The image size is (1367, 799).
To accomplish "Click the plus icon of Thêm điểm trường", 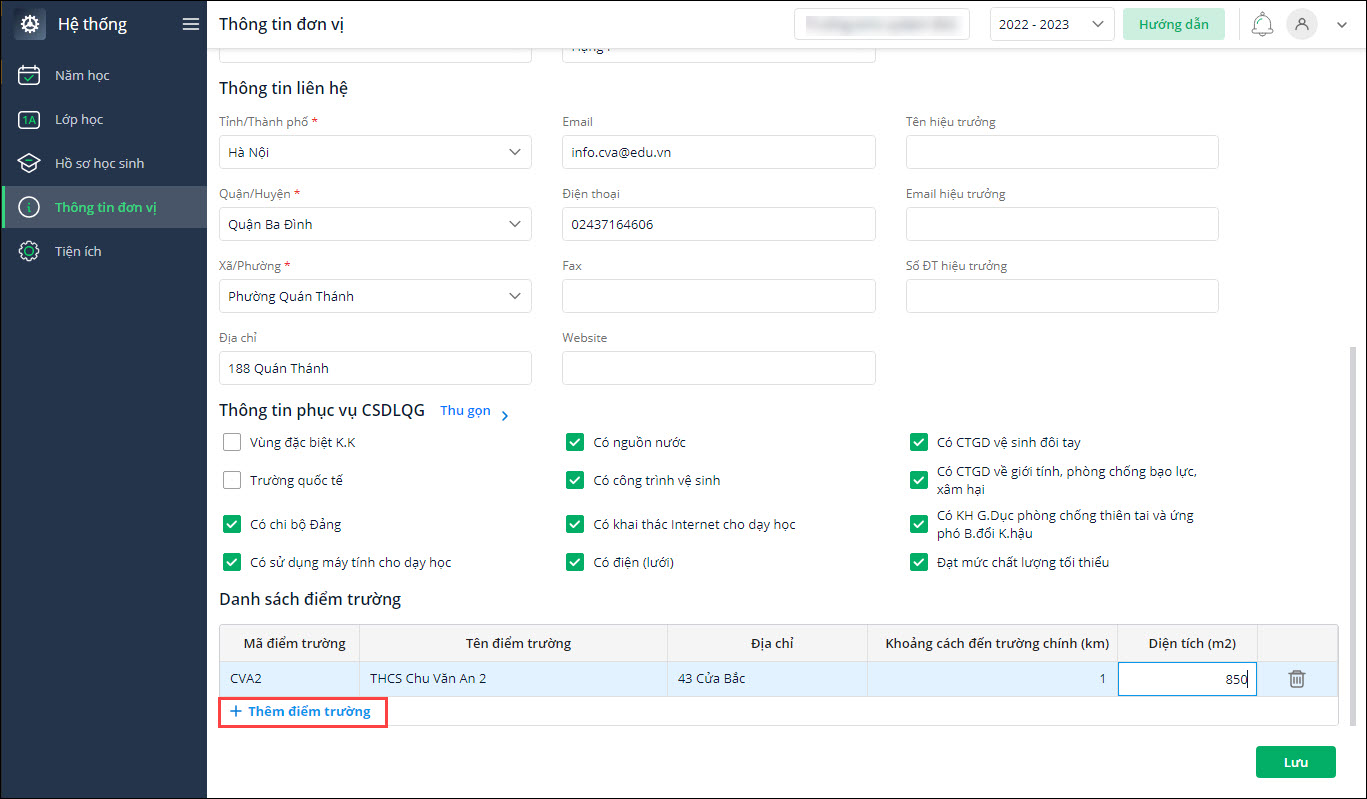I will [x=236, y=712].
